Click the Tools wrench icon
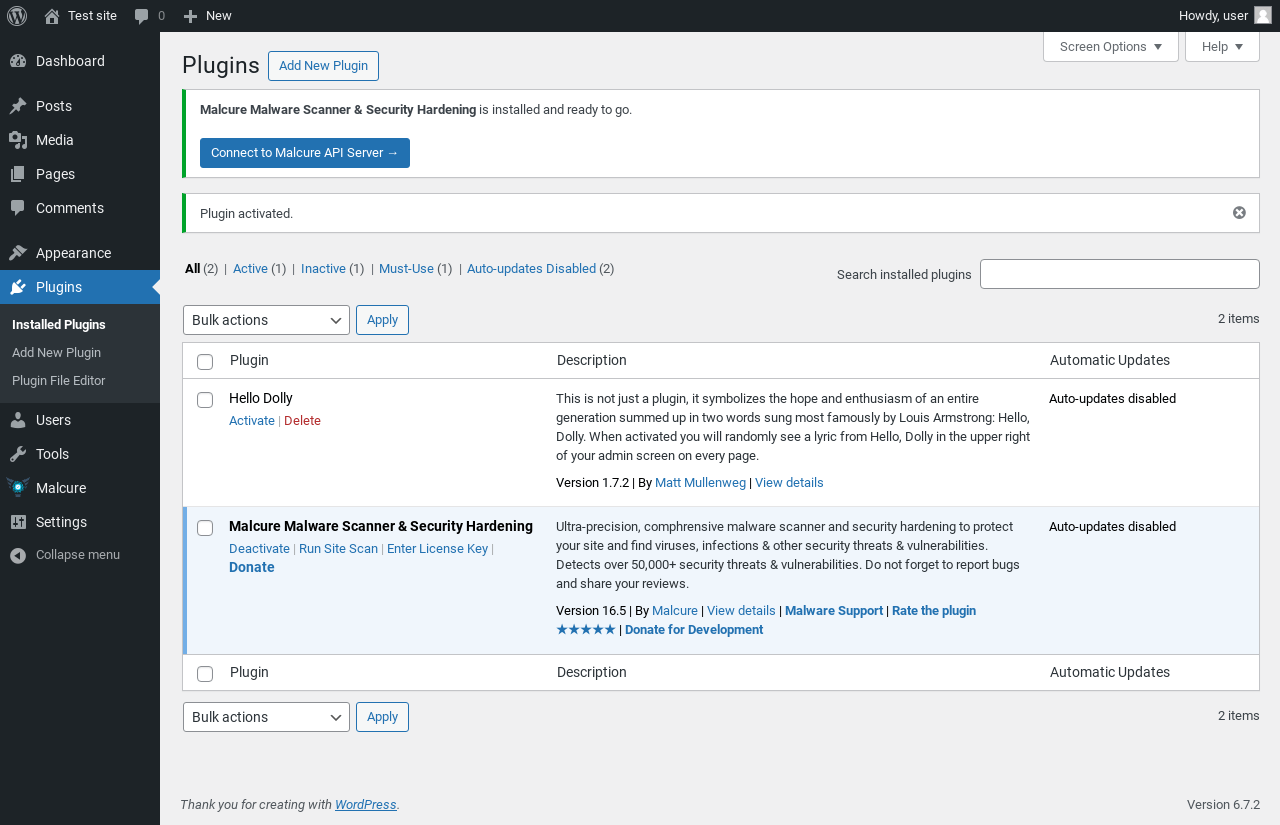Viewport: 1280px width, 825px height. [18, 454]
